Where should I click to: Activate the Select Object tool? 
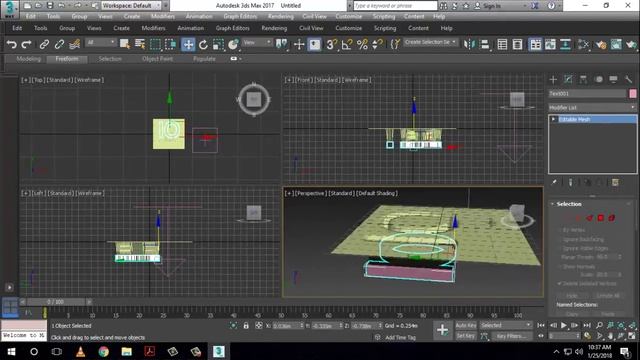(124, 44)
